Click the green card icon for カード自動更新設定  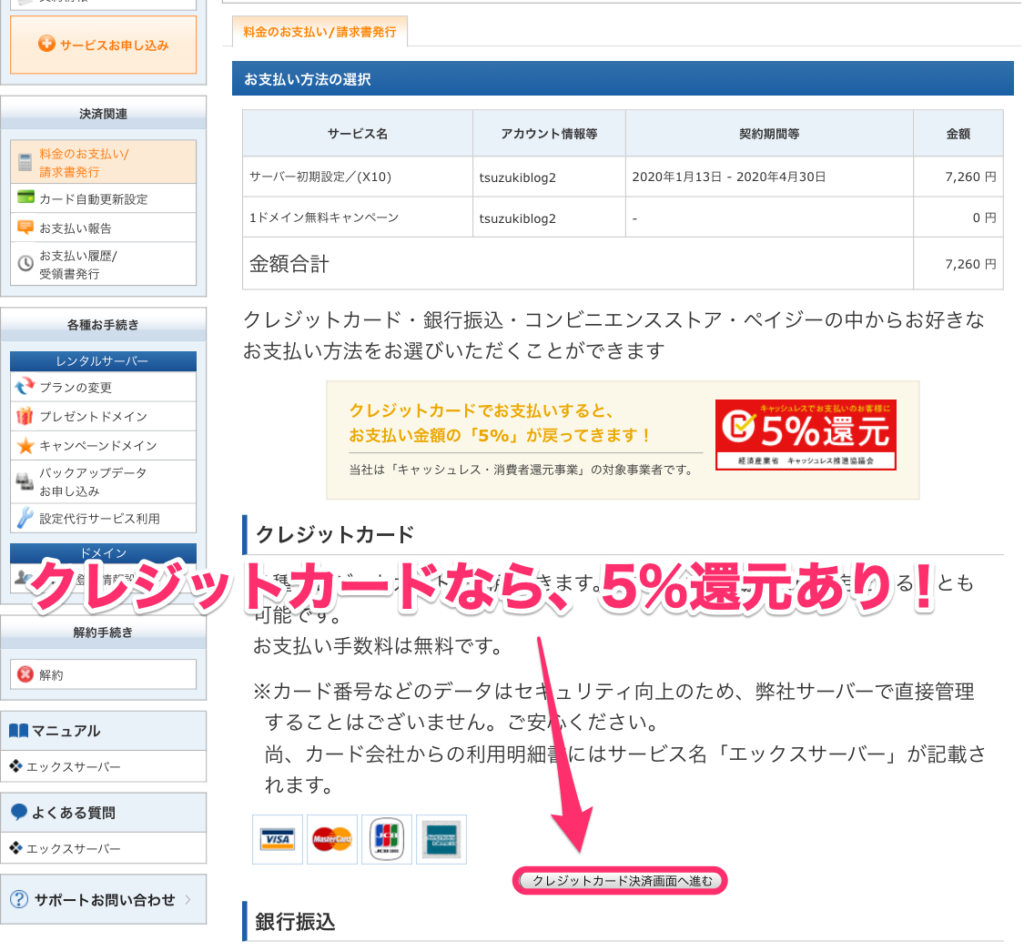pyautogui.click(x=25, y=197)
